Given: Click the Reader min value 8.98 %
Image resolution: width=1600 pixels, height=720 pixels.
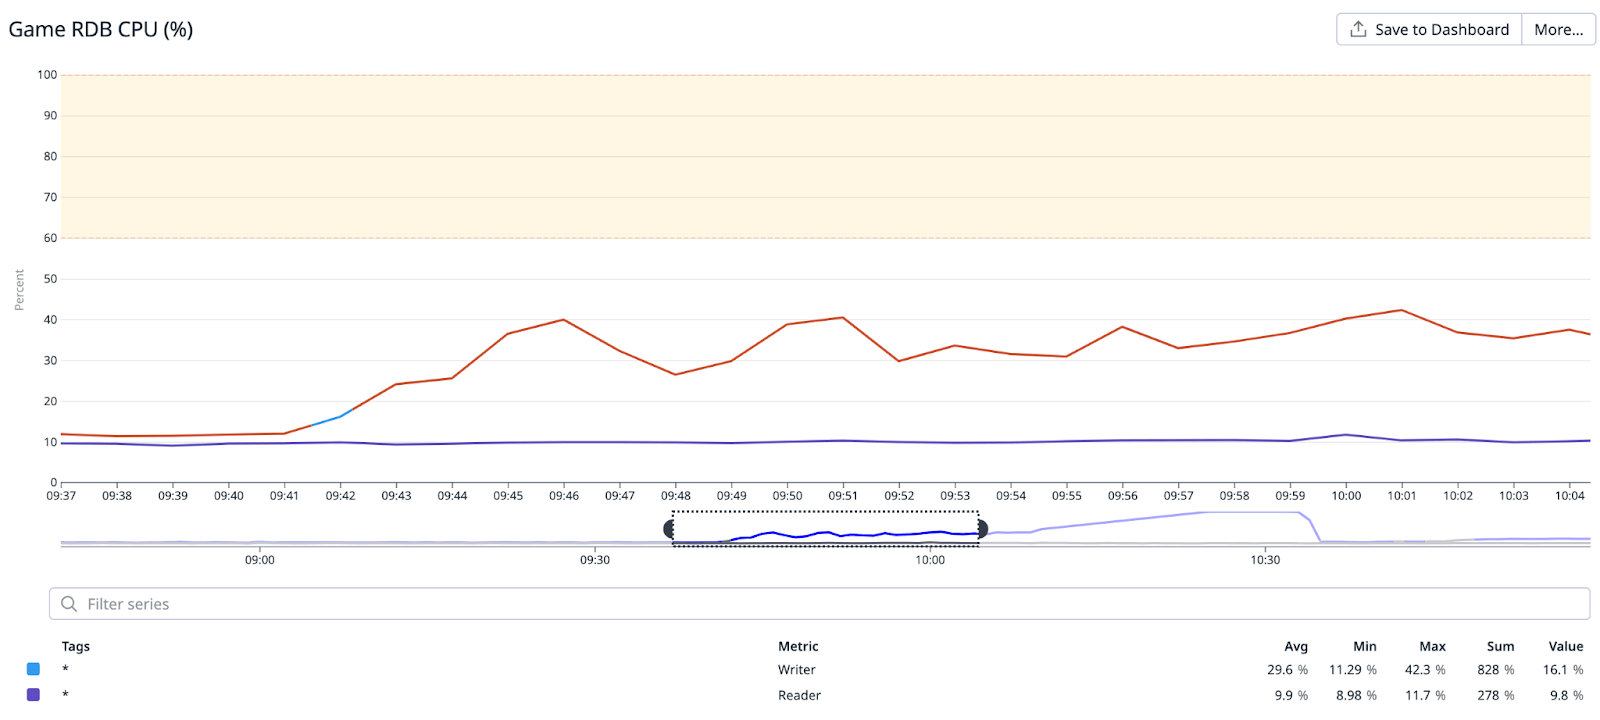Looking at the screenshot, I should 1356,695.
